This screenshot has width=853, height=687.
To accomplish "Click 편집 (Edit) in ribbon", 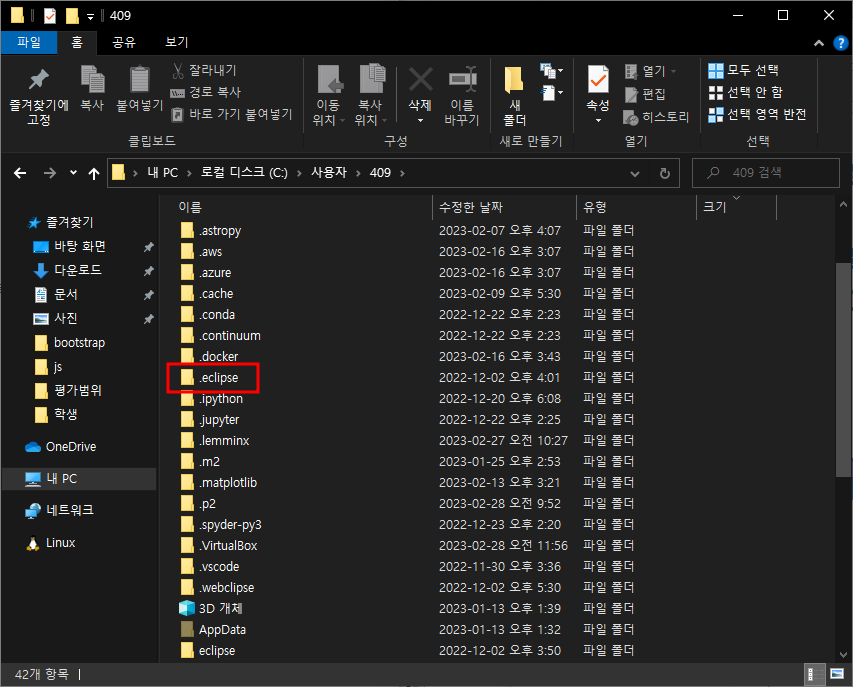I will (645, 94).
